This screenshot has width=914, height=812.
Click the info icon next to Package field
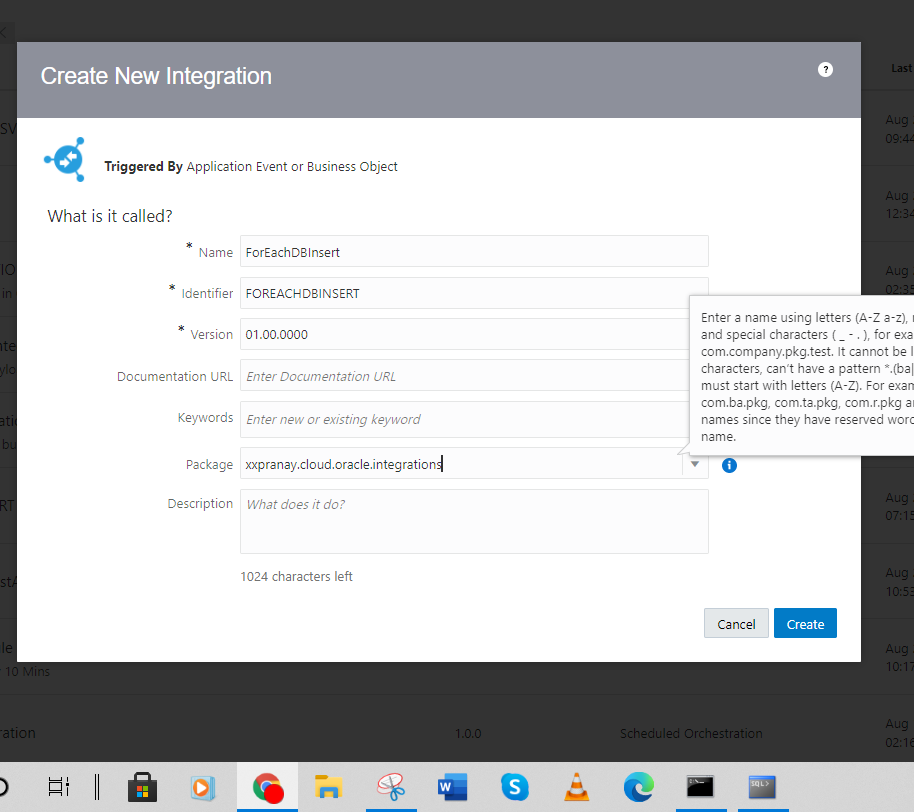tap(729, 465)
